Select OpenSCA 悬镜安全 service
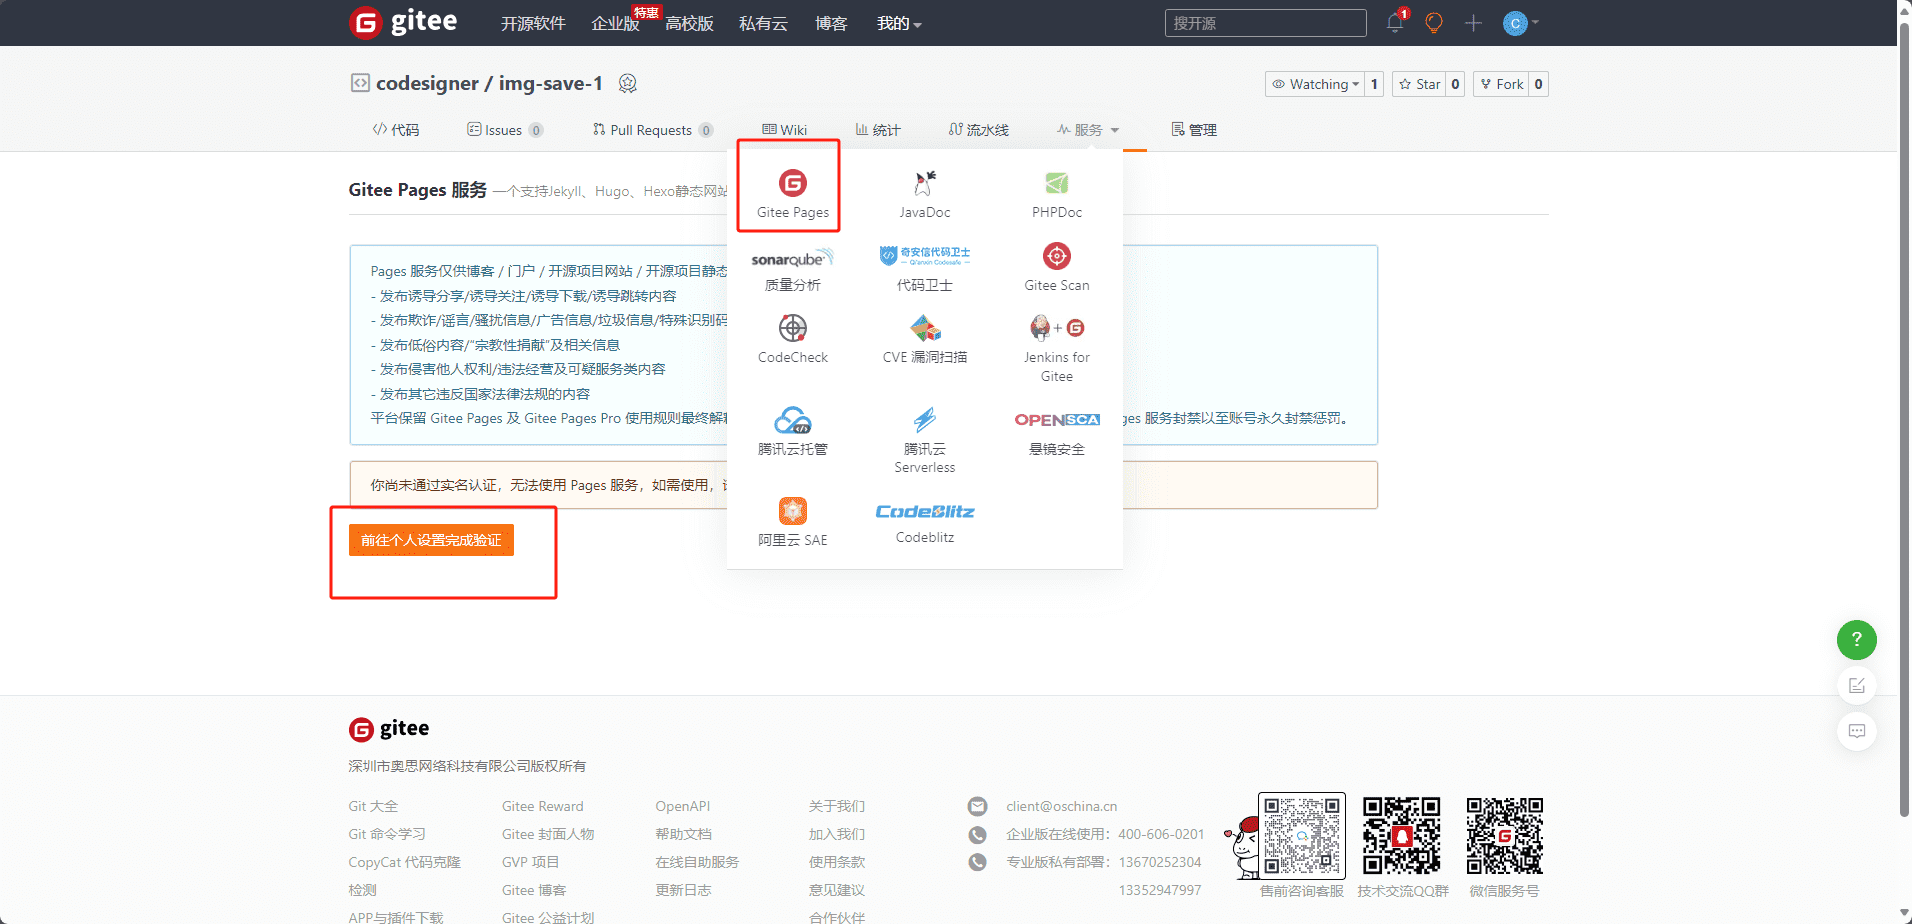 tap(1056, 432)
